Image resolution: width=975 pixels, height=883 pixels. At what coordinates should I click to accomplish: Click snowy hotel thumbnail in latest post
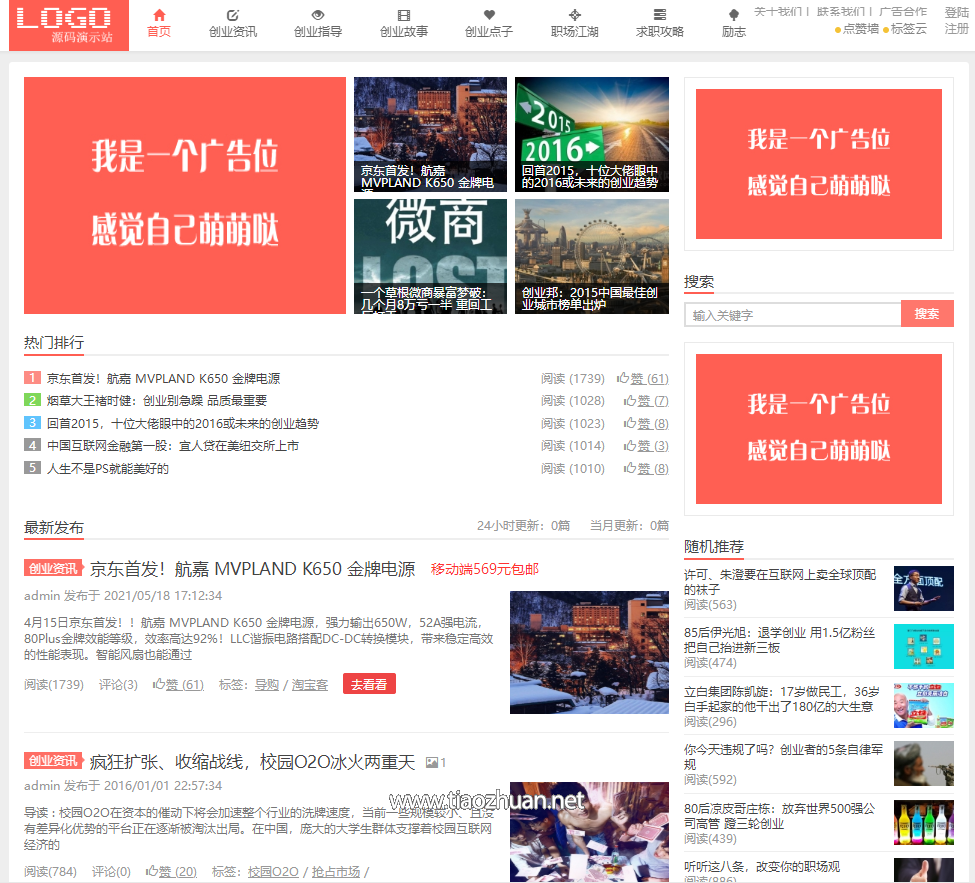(589, 652)
